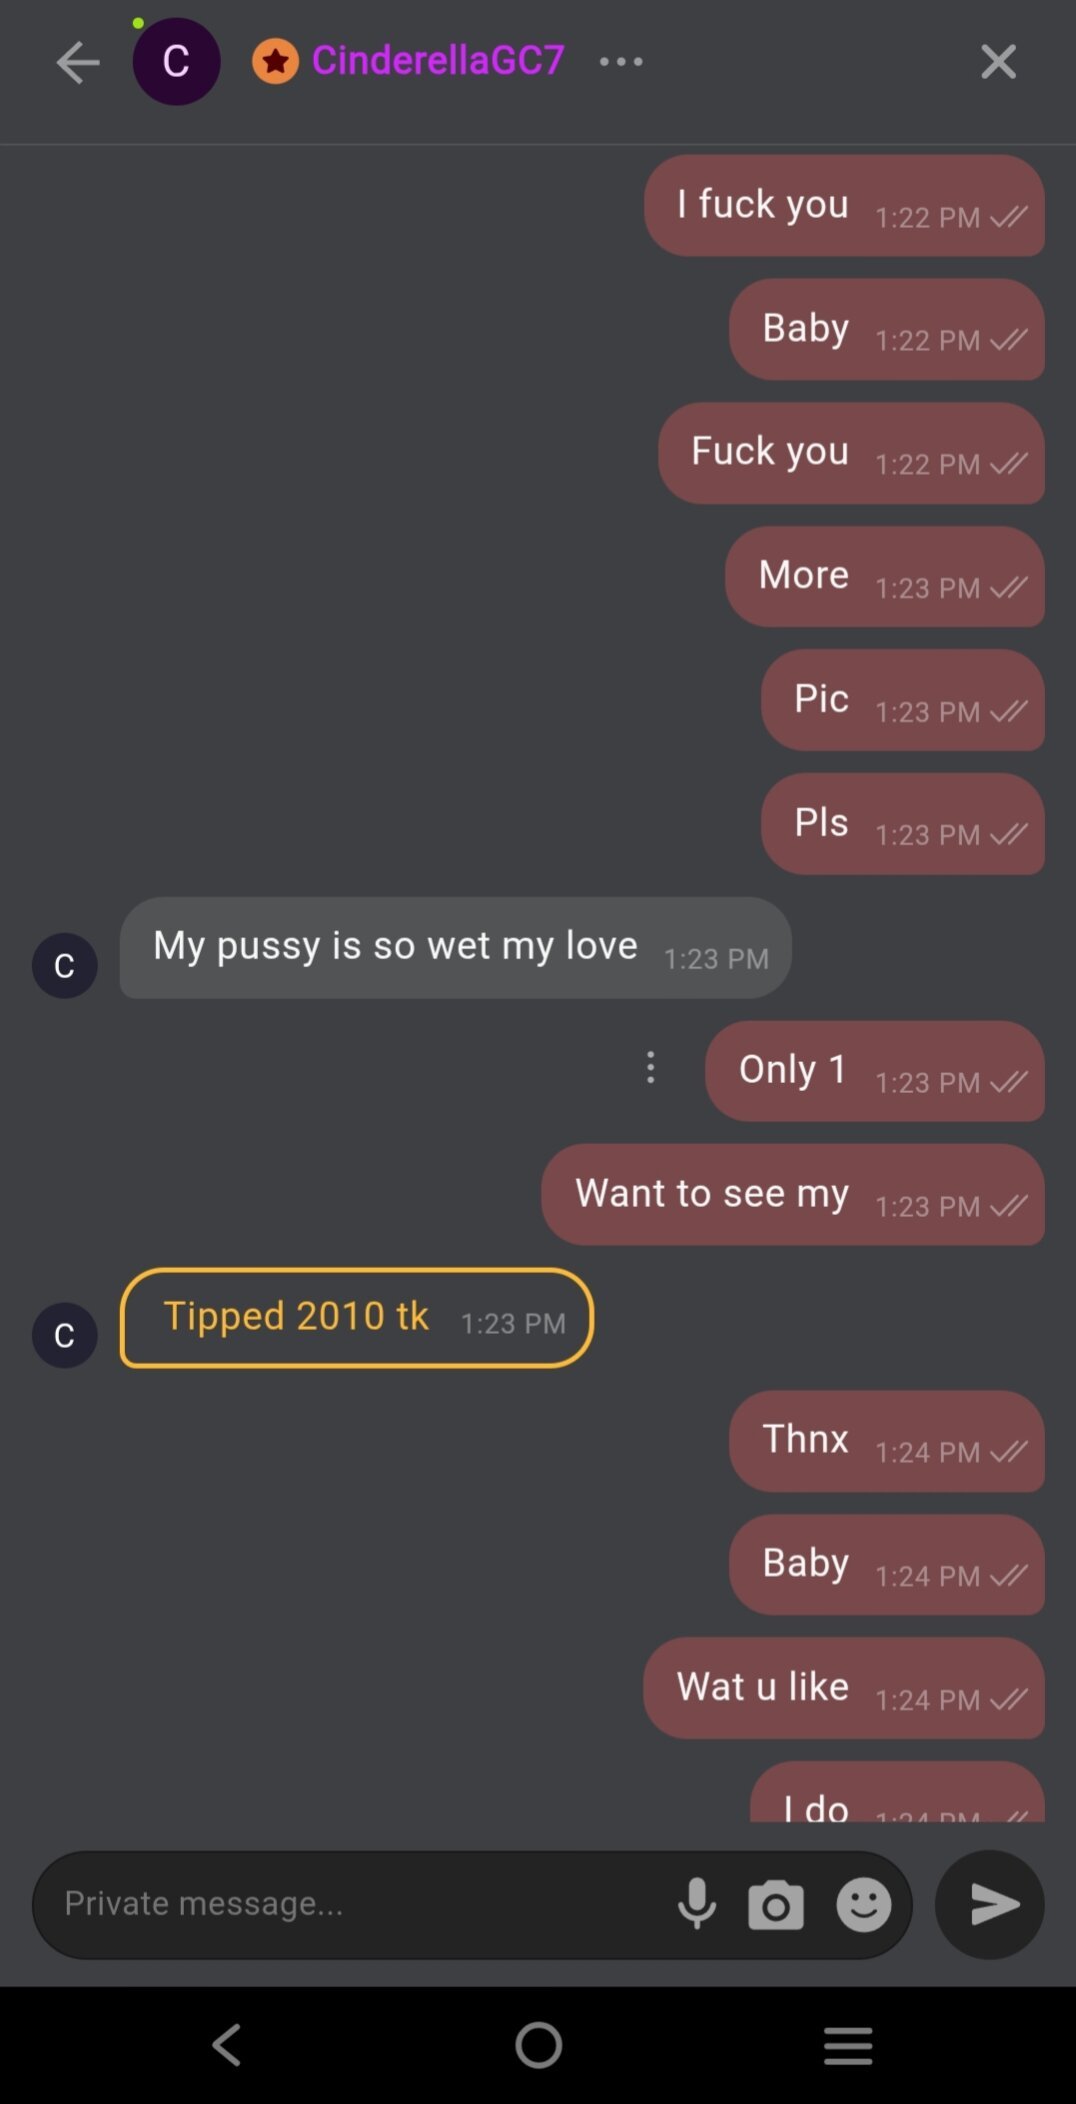Tap the send message arrow button
1076x2104 pixels.
[x=990, y=1904]
